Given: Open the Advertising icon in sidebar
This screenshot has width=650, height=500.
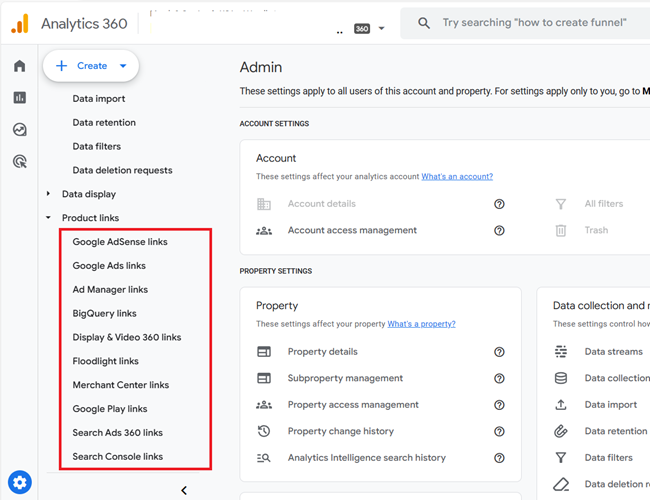Looking at the screenshot, I should [19, 161].
